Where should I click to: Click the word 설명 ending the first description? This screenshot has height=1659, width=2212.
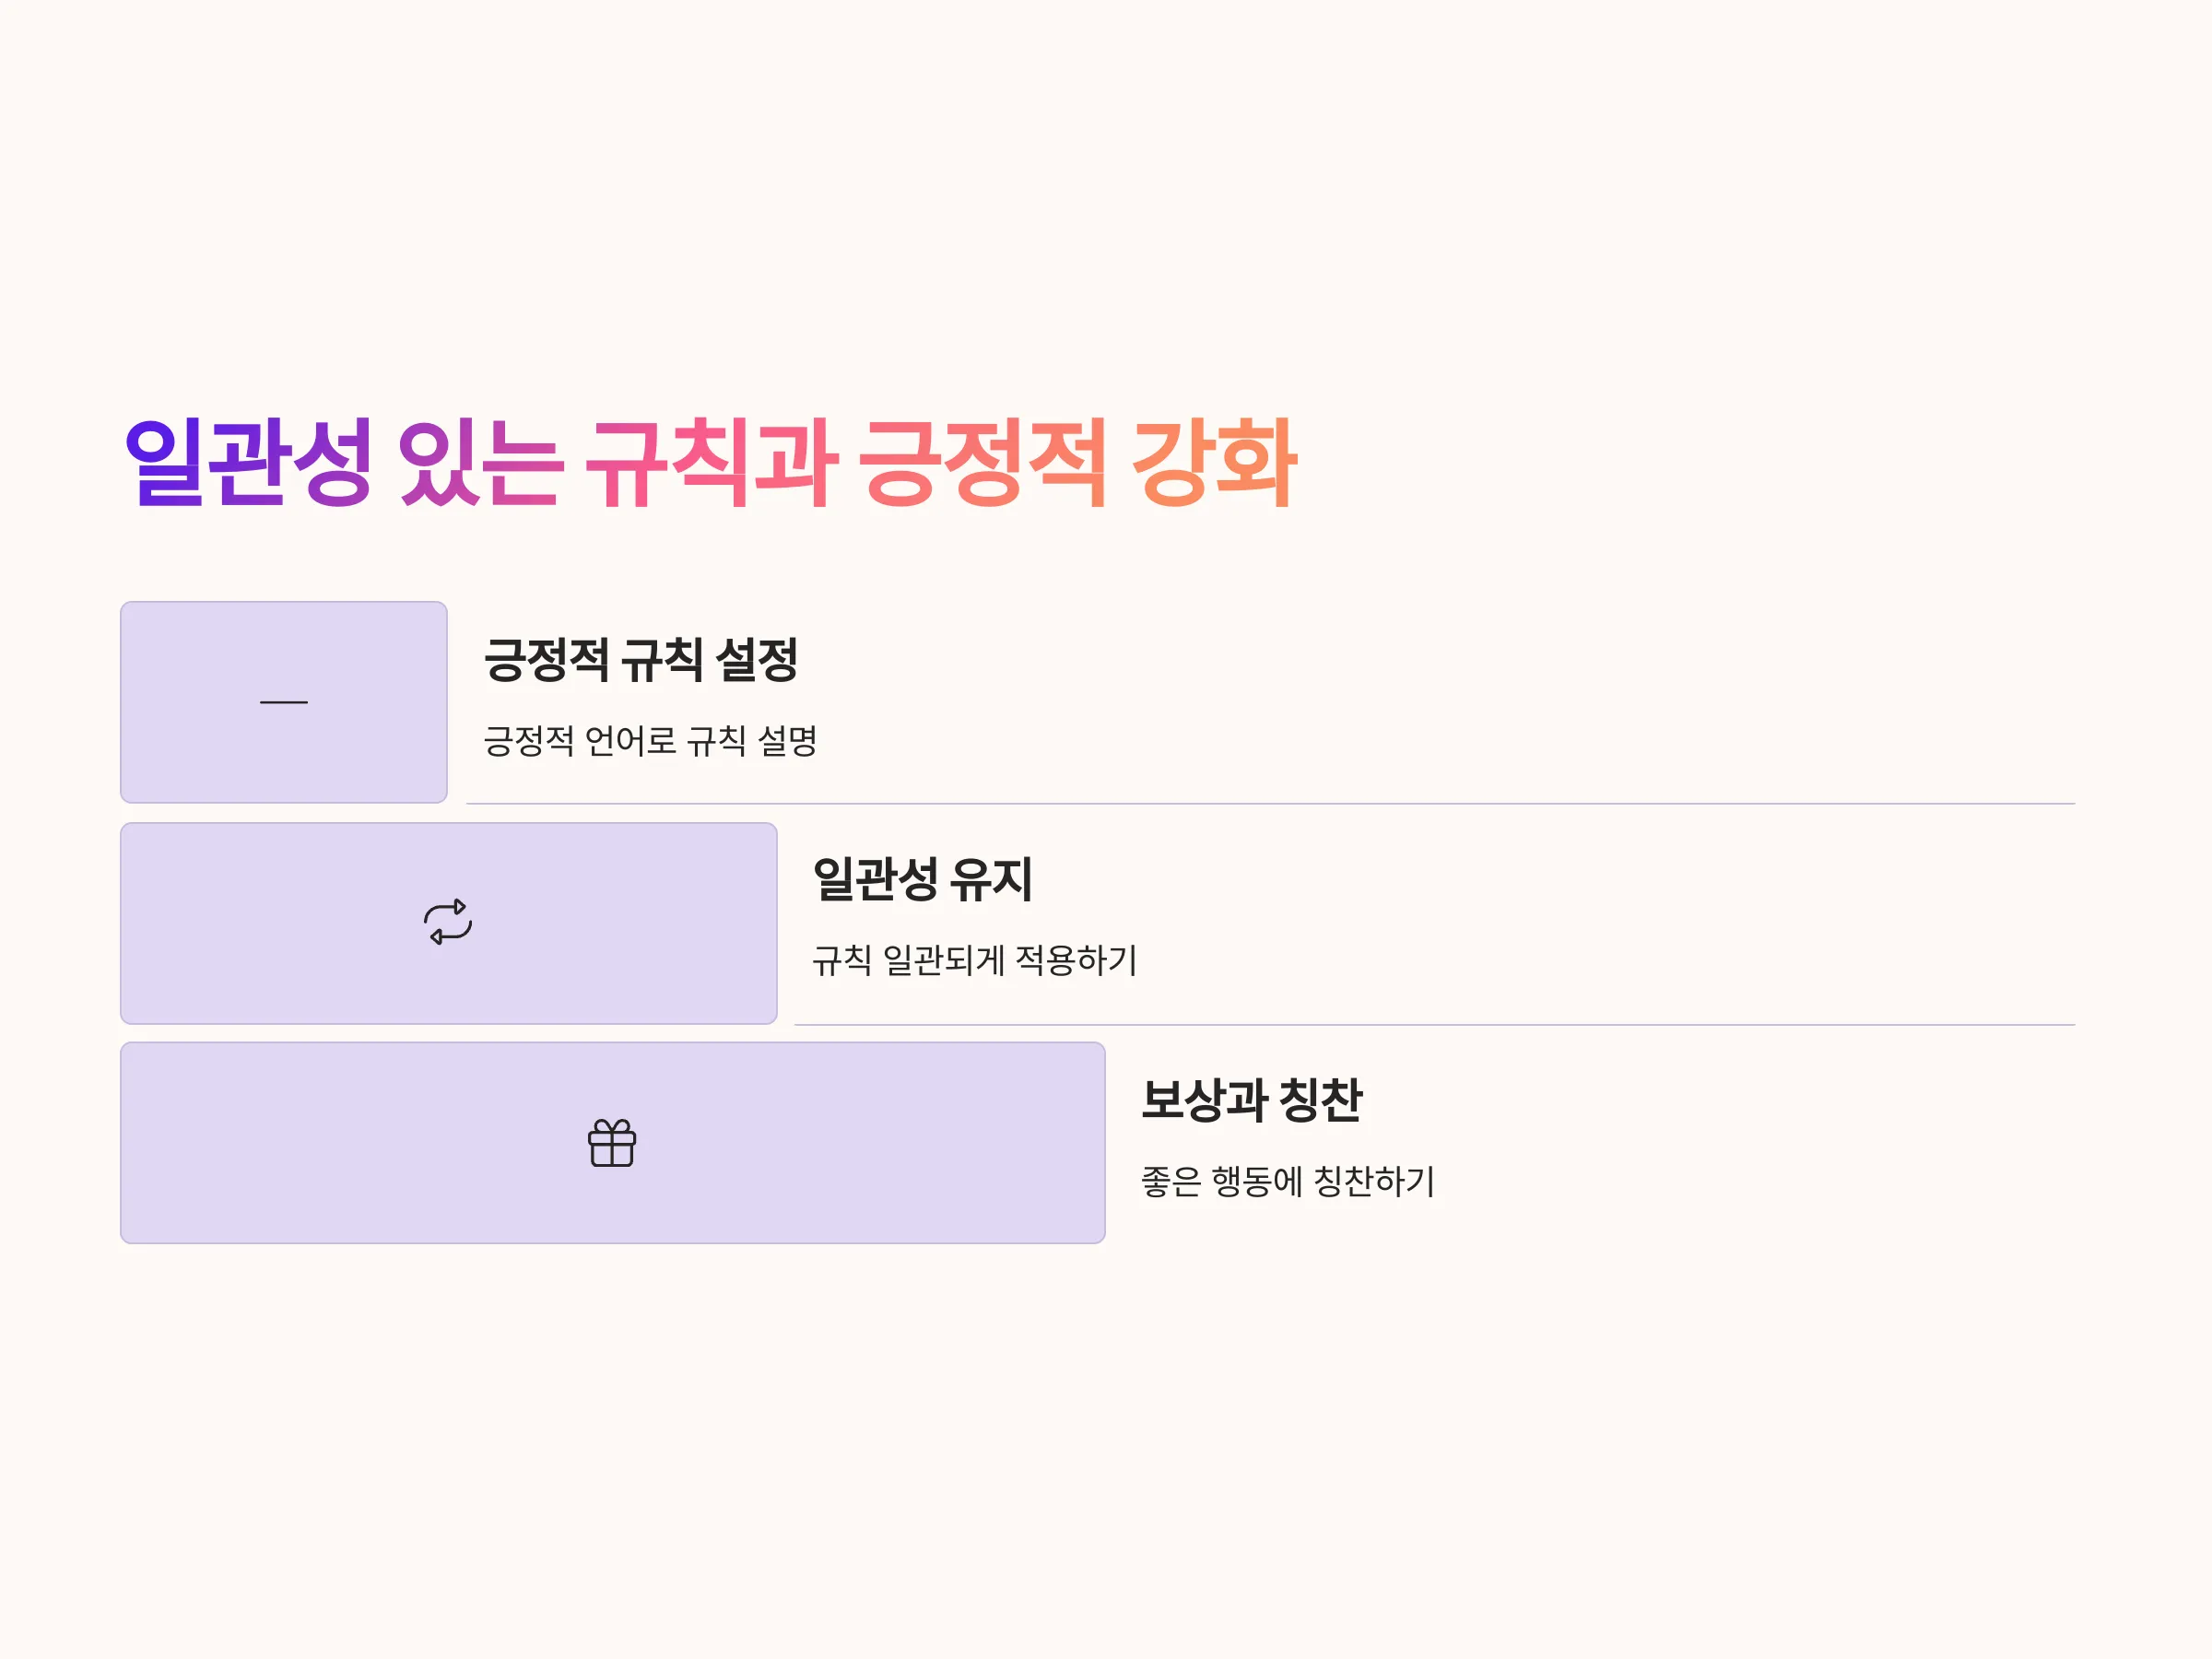(x=788, y=741)
